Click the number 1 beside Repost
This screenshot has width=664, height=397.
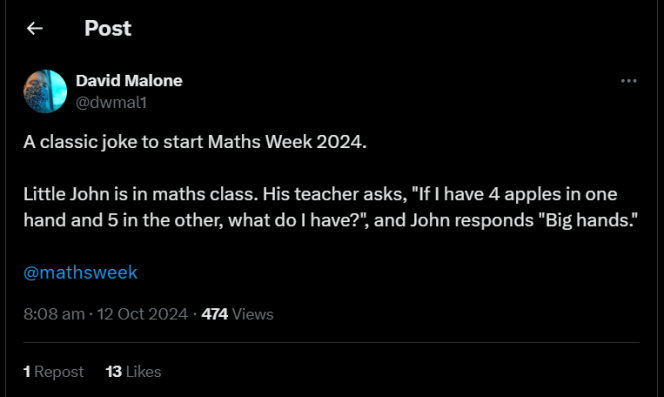pos(27,372)
